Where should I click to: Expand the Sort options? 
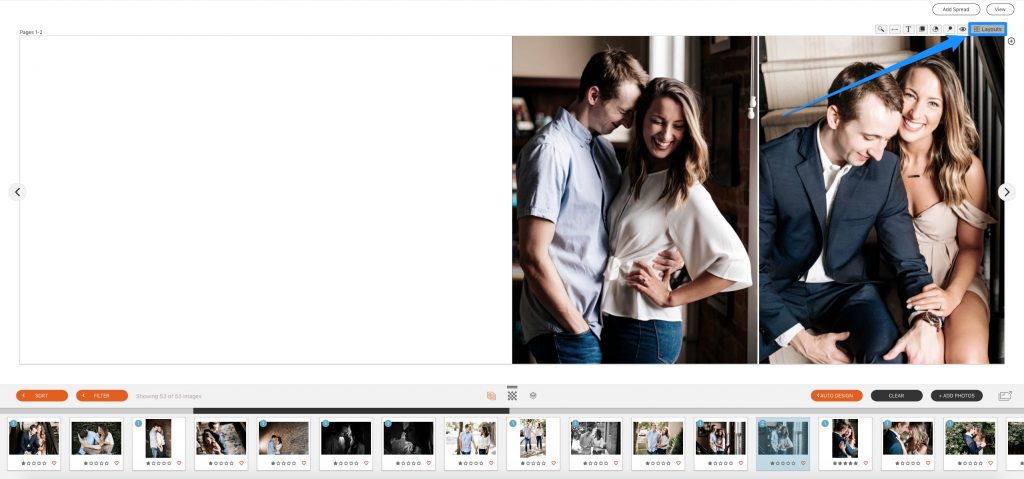click(x=42, y=396)
